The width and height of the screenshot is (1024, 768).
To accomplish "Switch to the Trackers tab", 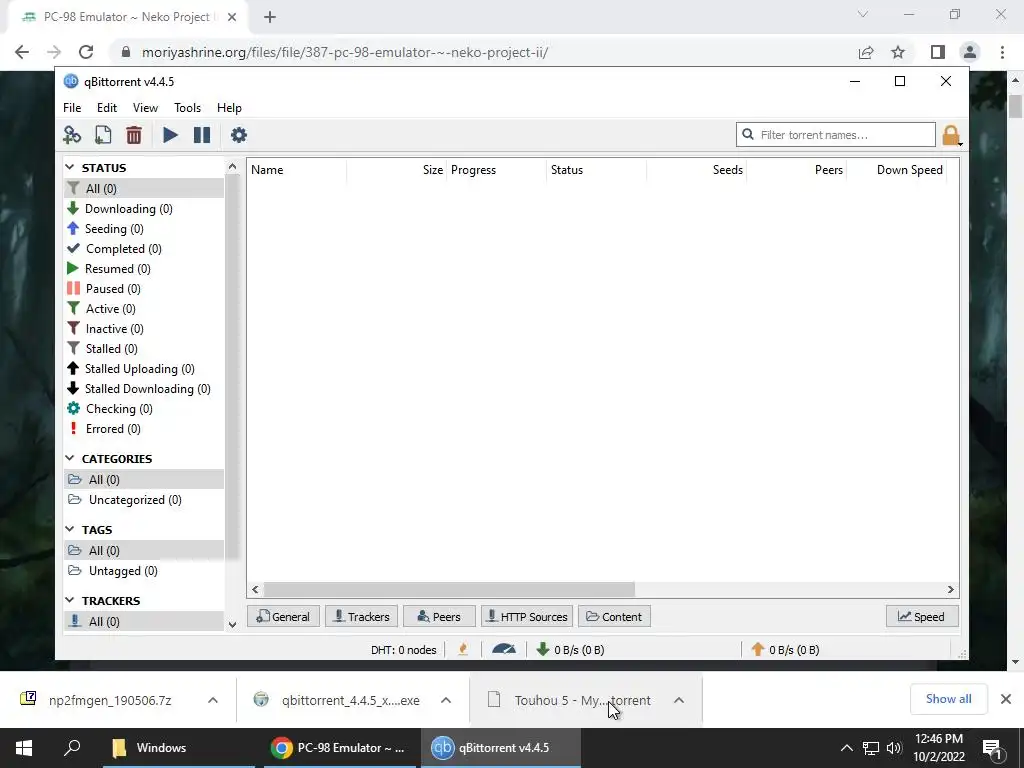I will pos(362,616).
